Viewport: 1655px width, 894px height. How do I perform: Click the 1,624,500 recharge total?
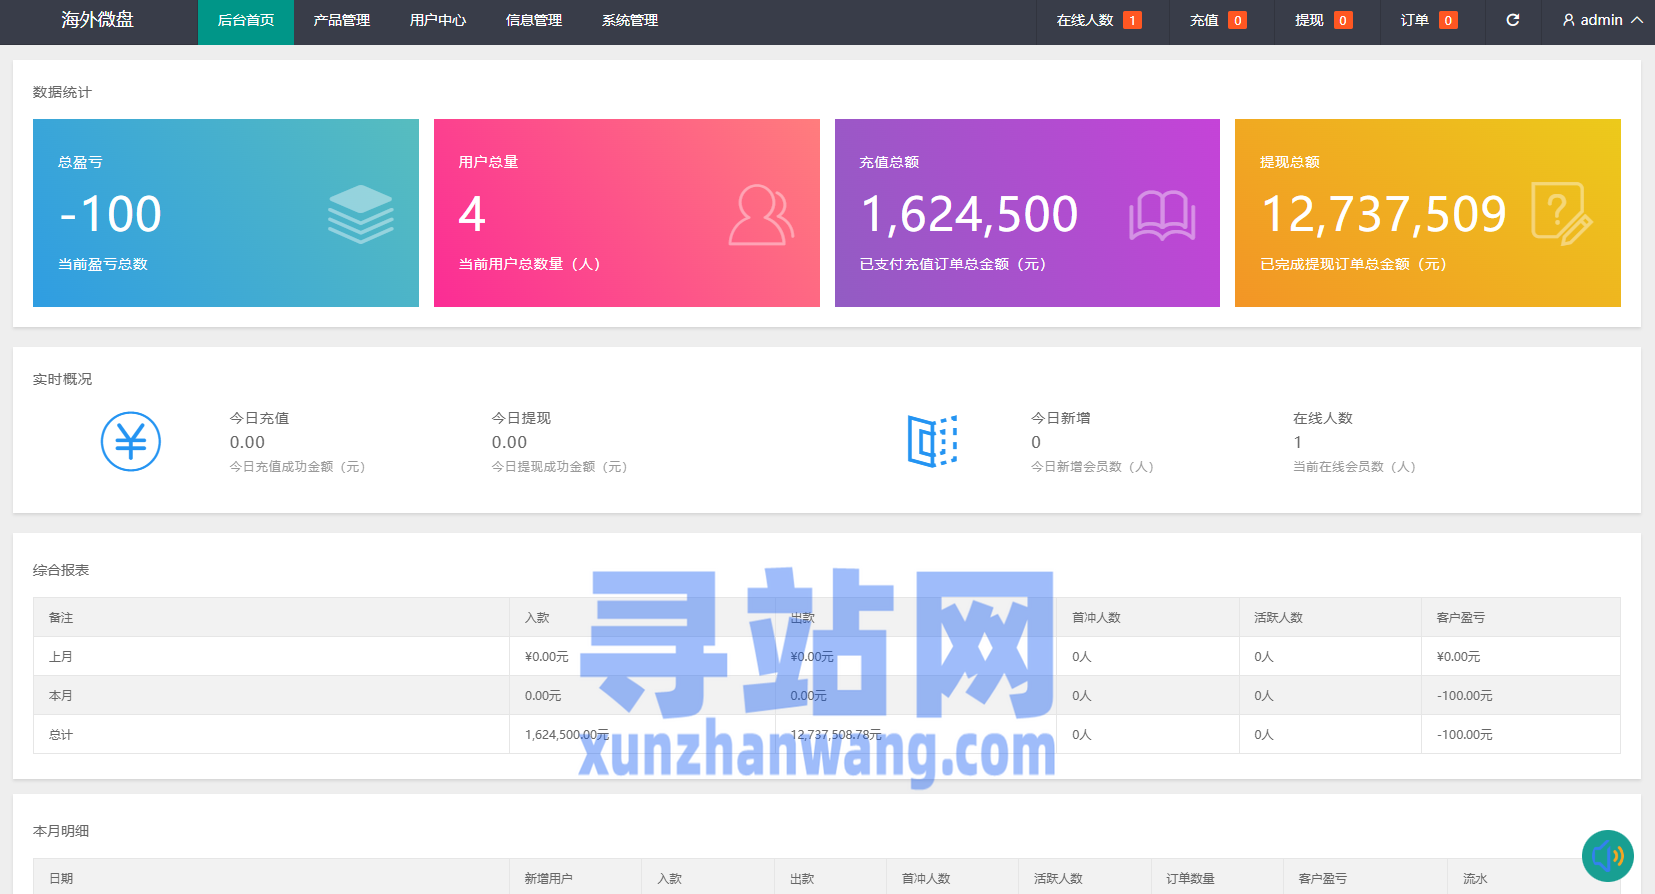point(969,214)
